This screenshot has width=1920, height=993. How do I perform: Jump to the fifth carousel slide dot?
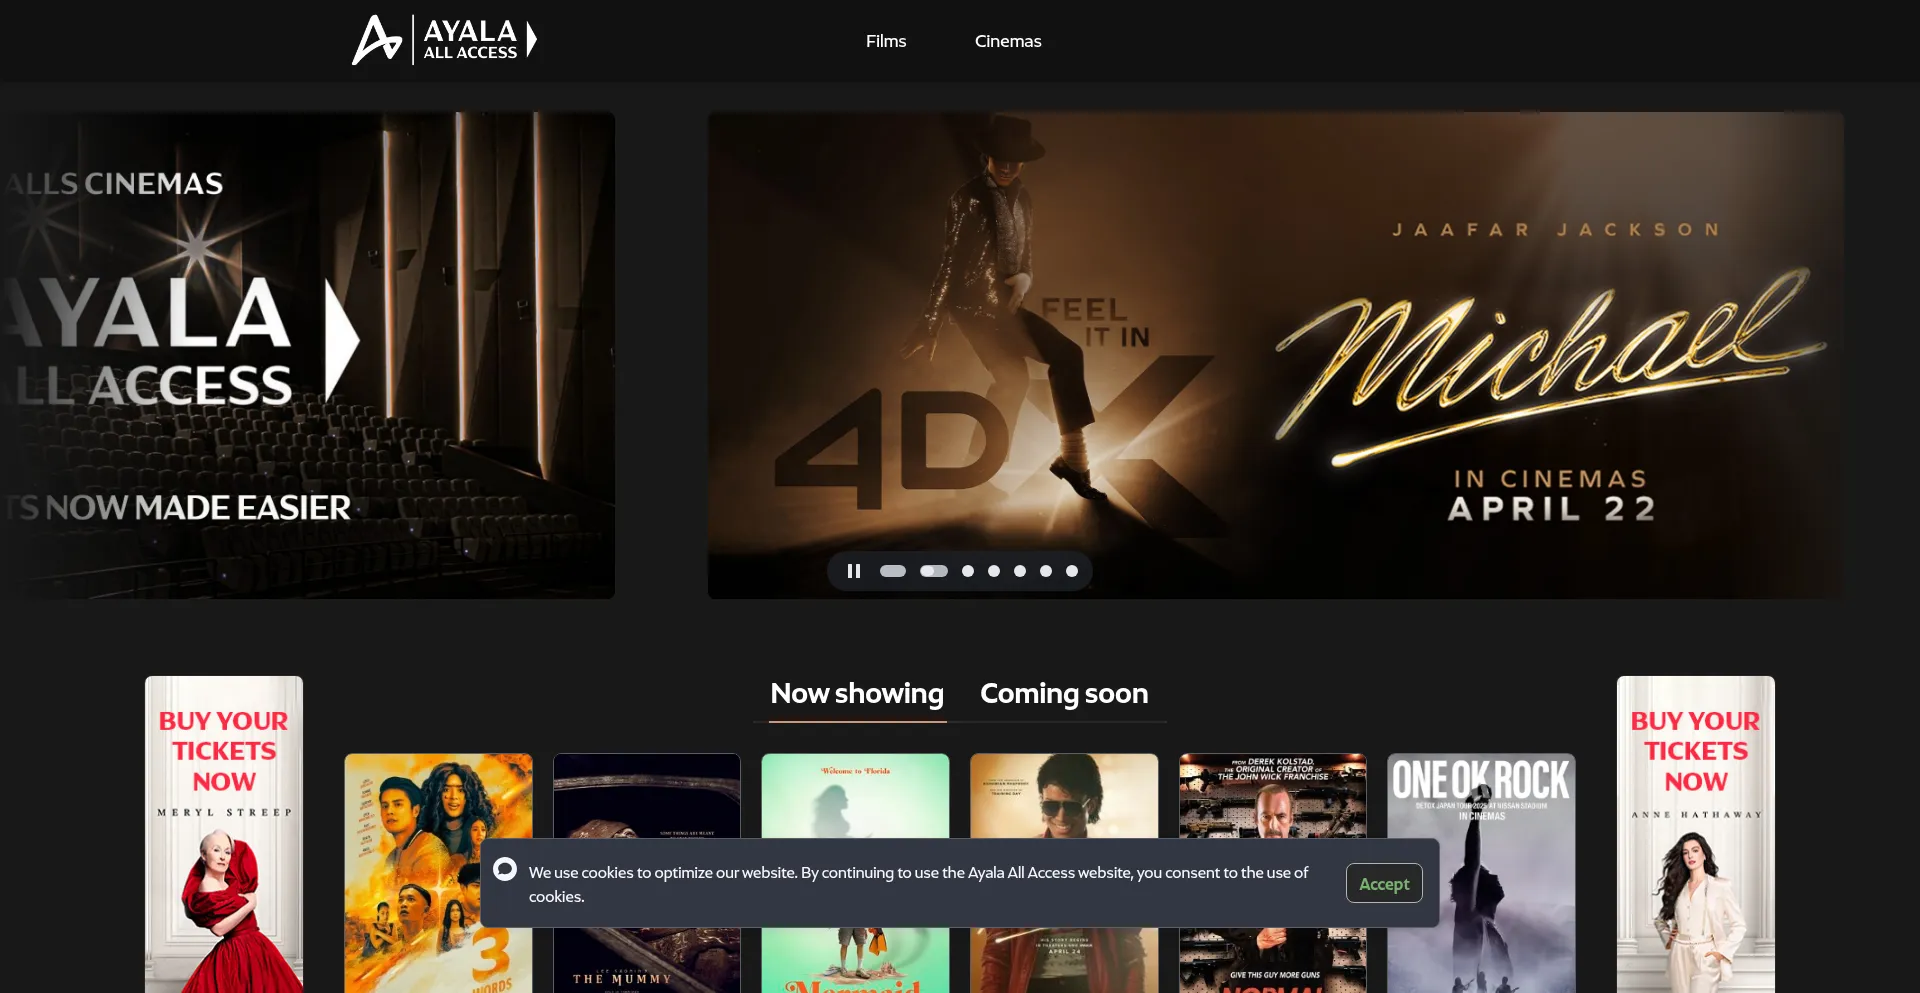point(1020,571)
